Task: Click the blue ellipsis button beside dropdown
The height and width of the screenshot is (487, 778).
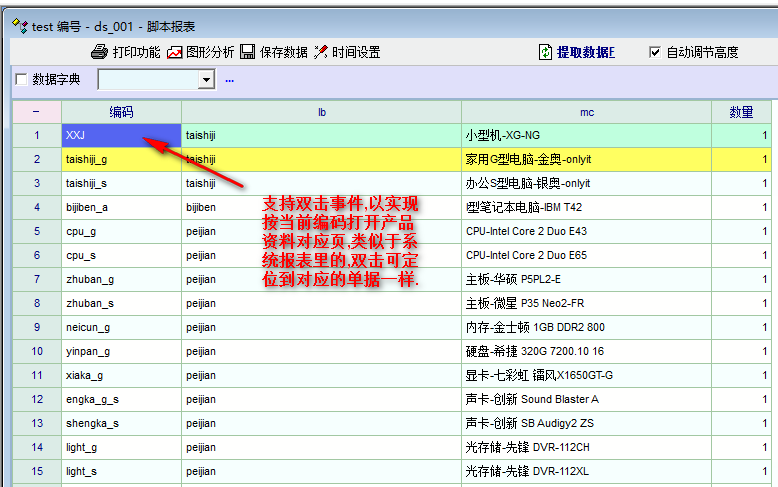Action: (229, 80)
